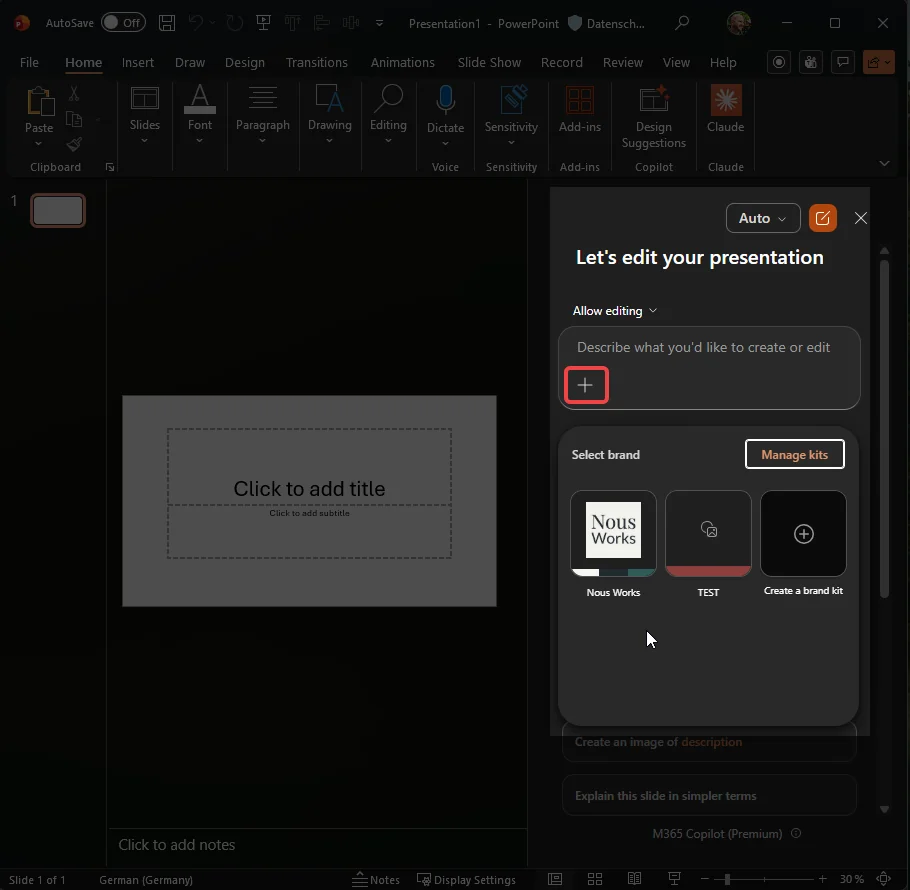Click in the notes area

coord(317,845)
